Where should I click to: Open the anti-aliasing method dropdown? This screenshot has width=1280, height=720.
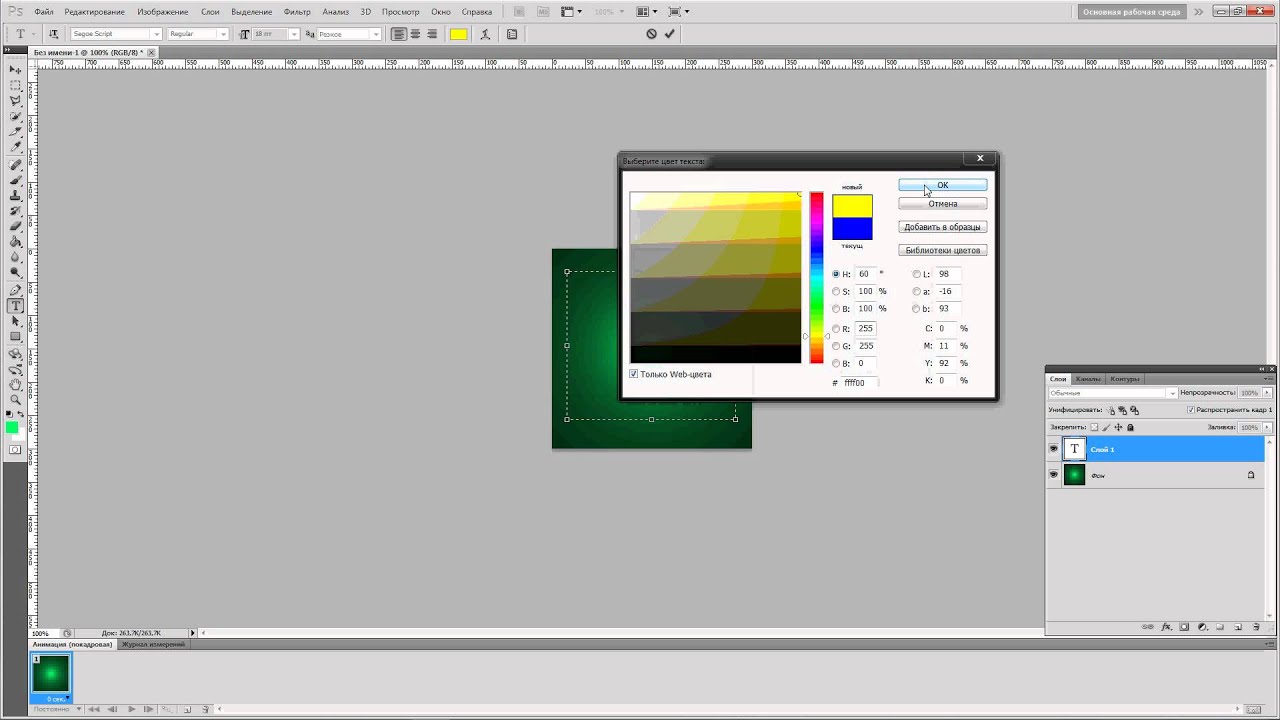(375, 34)
